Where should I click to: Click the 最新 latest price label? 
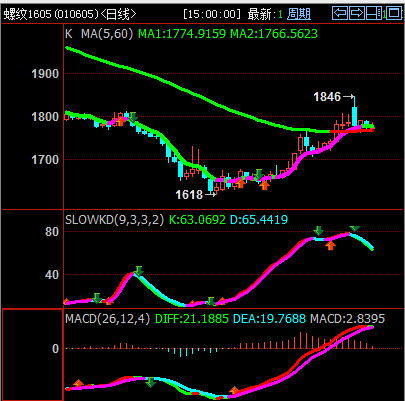[260, 14]
